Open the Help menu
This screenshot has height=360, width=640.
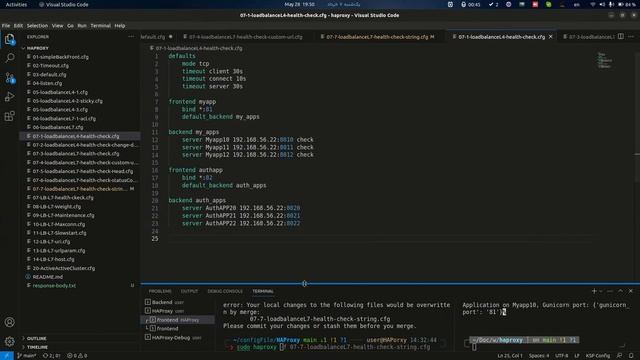pyautogui.click(x=120, y=25)
